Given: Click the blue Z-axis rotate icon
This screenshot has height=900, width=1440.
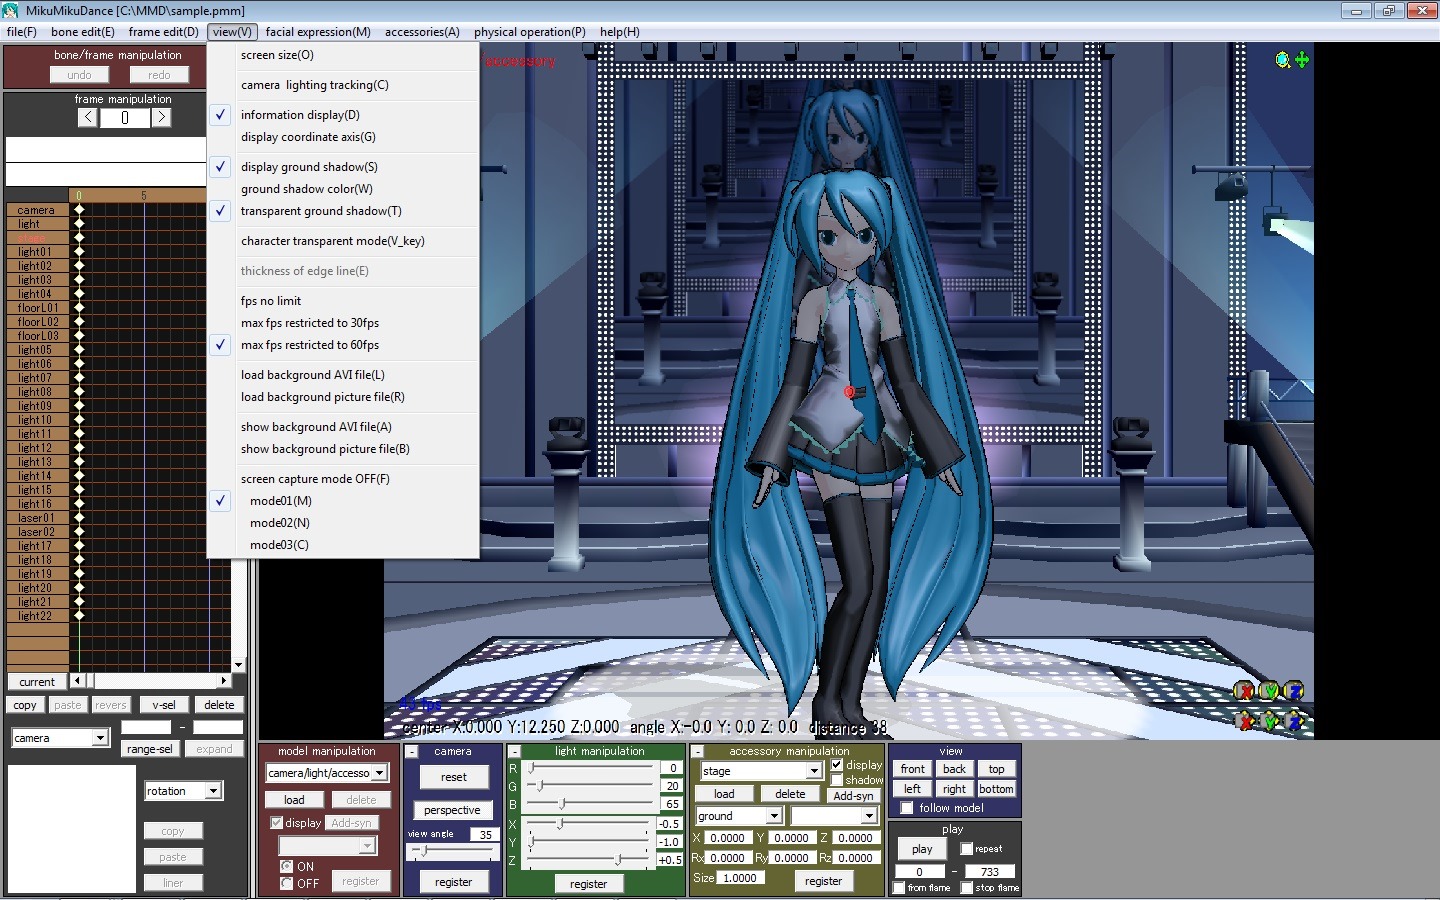Looking at the screenshot, I should click(1294, 691).
